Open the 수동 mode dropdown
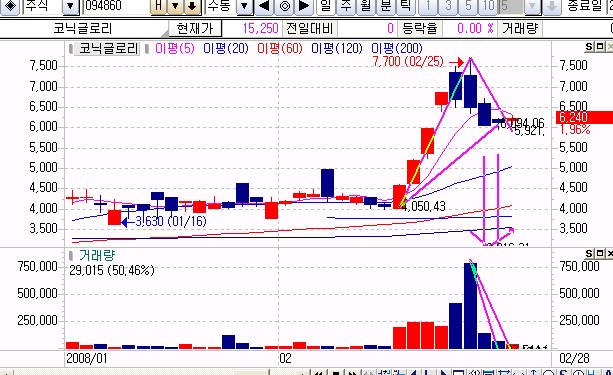The height and width of the screenshot is (375, 613). [244, 6]
